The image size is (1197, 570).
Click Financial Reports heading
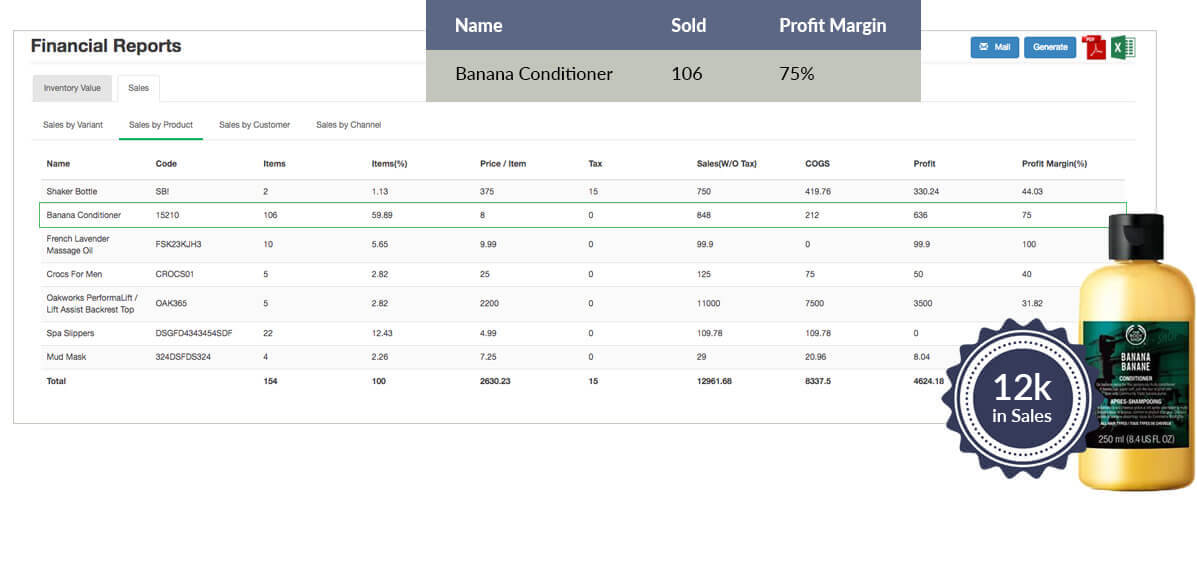106,46
